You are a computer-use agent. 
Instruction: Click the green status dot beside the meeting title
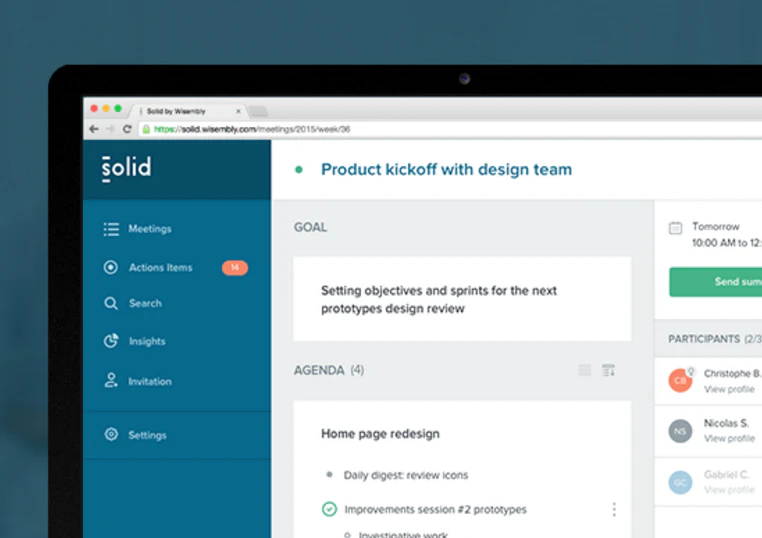[299, 170]
